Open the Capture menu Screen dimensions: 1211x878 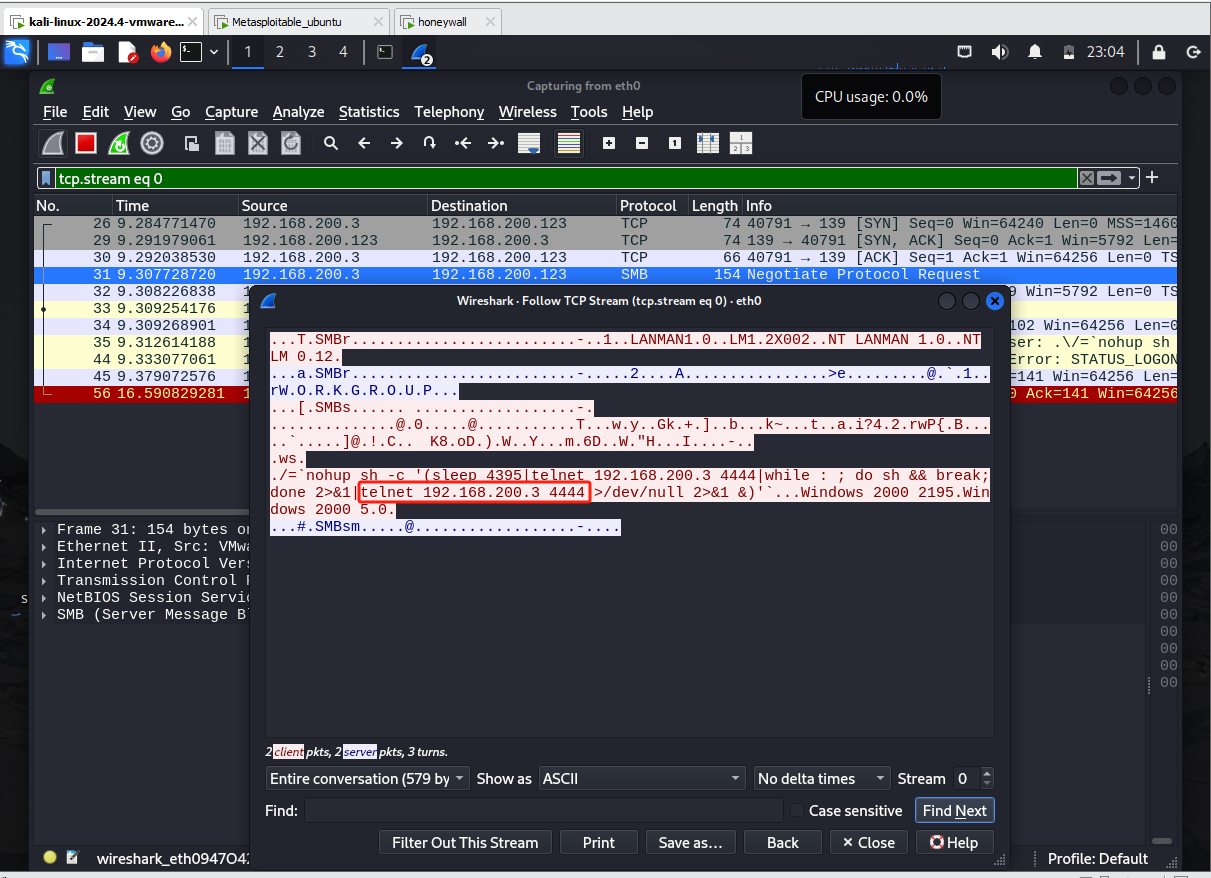point(231,112)
